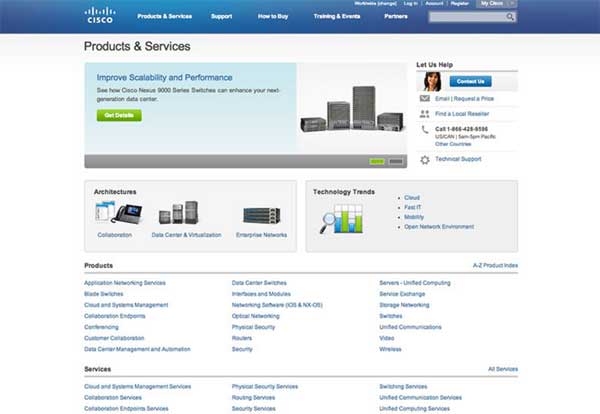Screen dimensions: 600x414
Task: Click the green Get Details button
Action: tap(119, 115)
